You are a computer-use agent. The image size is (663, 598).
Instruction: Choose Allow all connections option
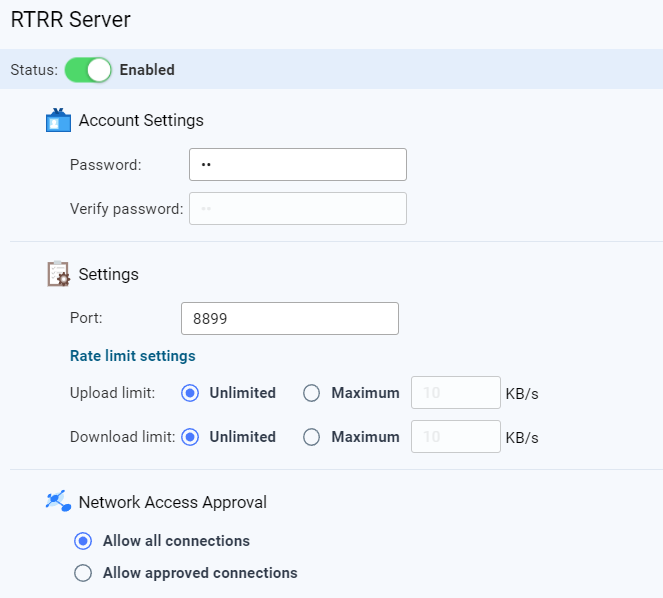click(x=84, y=541)
